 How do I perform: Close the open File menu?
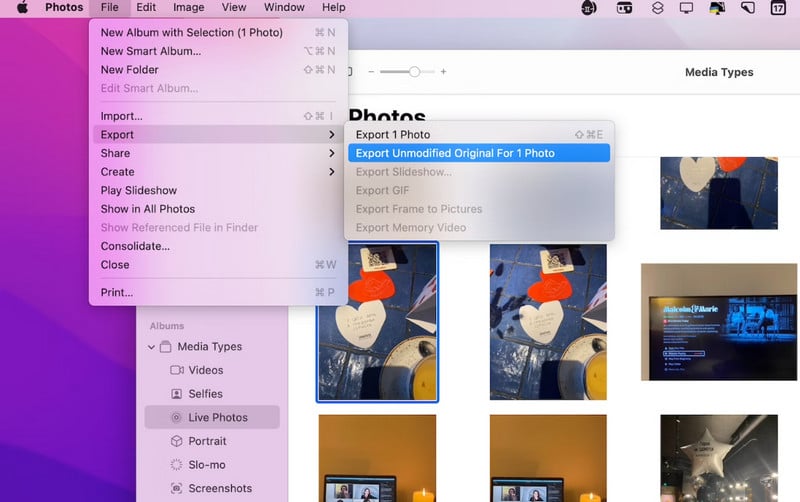(x=109, y=7)
